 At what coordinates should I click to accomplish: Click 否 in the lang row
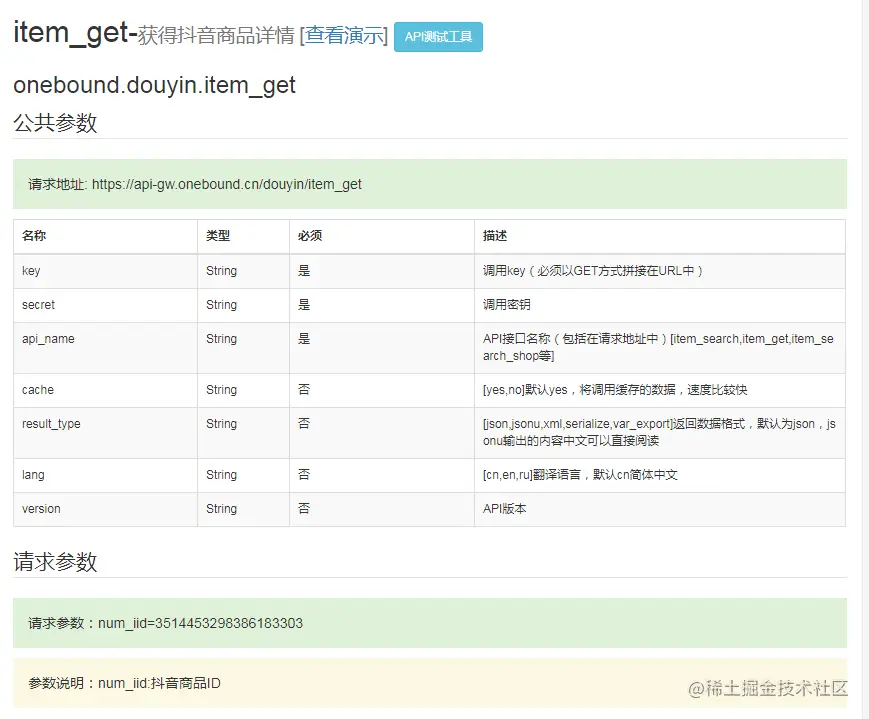(x=304, y=475)
